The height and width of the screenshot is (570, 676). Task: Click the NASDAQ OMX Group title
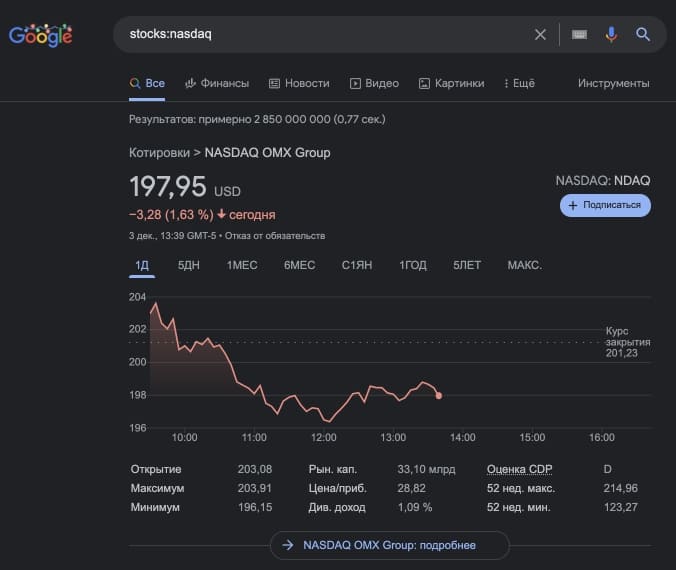(x=267, y=153)
